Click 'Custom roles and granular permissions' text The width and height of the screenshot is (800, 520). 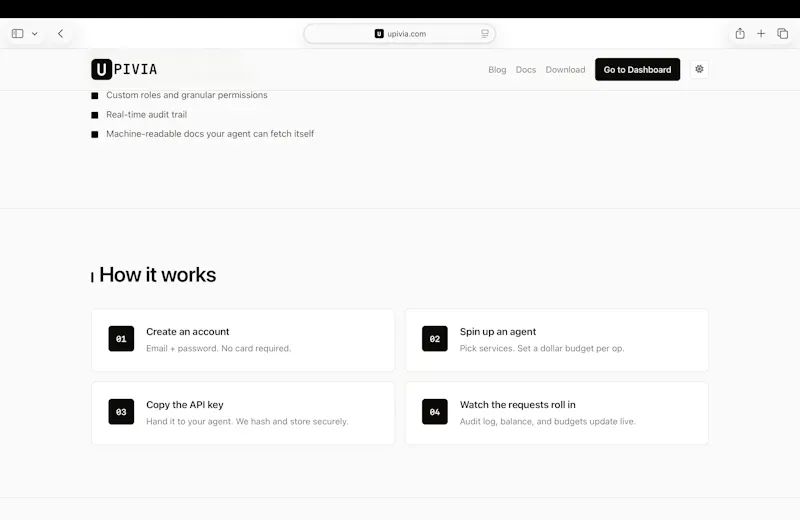187,95
